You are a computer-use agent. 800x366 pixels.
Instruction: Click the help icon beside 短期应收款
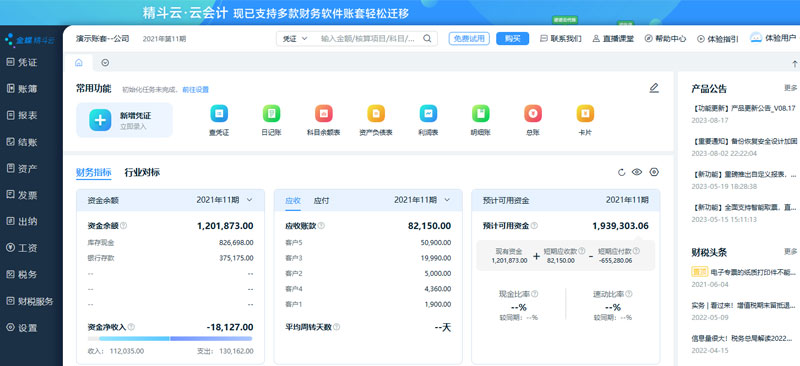click(x=581, y=251)
